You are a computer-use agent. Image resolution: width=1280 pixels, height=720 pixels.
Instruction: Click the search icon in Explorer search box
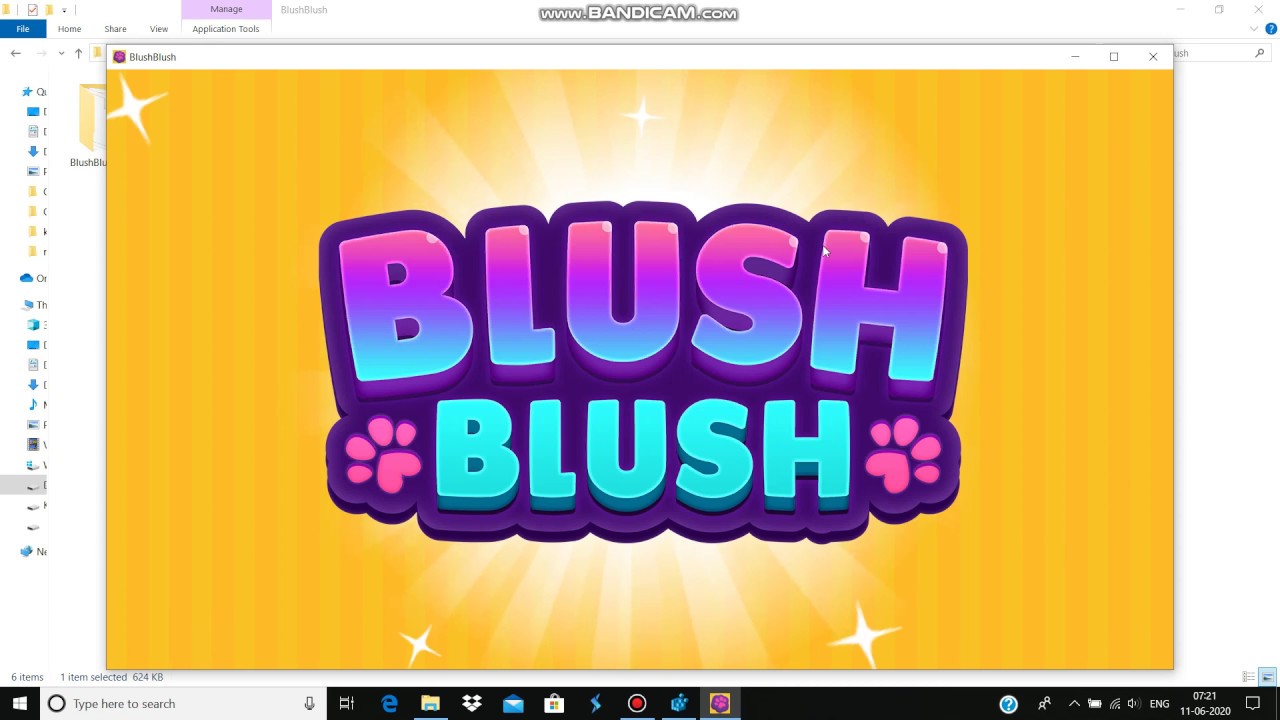(1259, 53)
